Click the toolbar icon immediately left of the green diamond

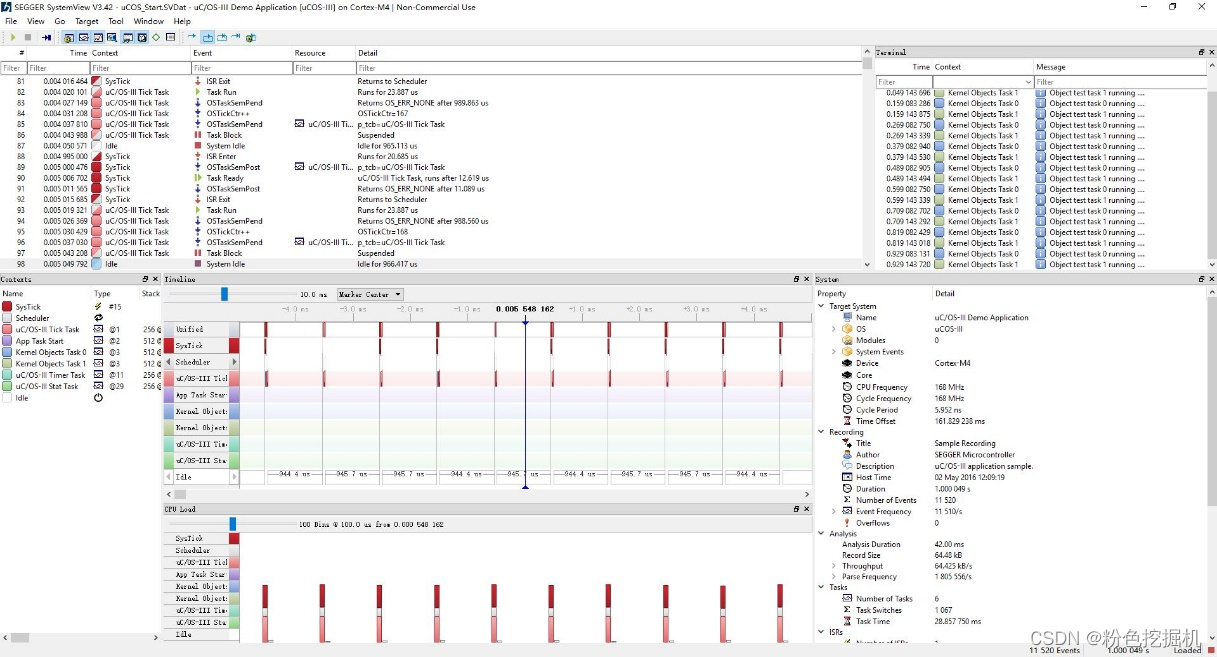click(142, 37)
